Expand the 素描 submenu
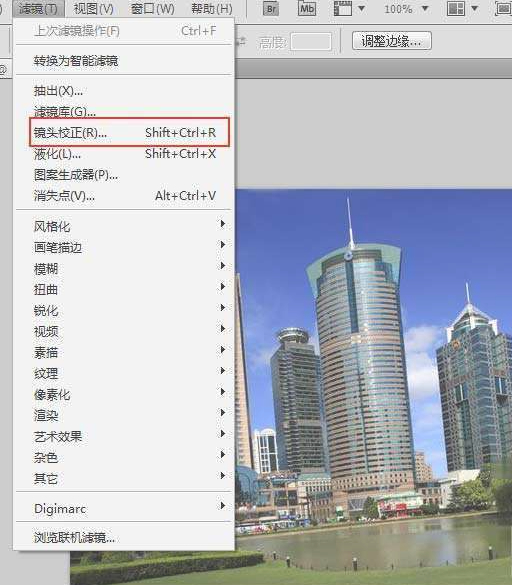 124,352
